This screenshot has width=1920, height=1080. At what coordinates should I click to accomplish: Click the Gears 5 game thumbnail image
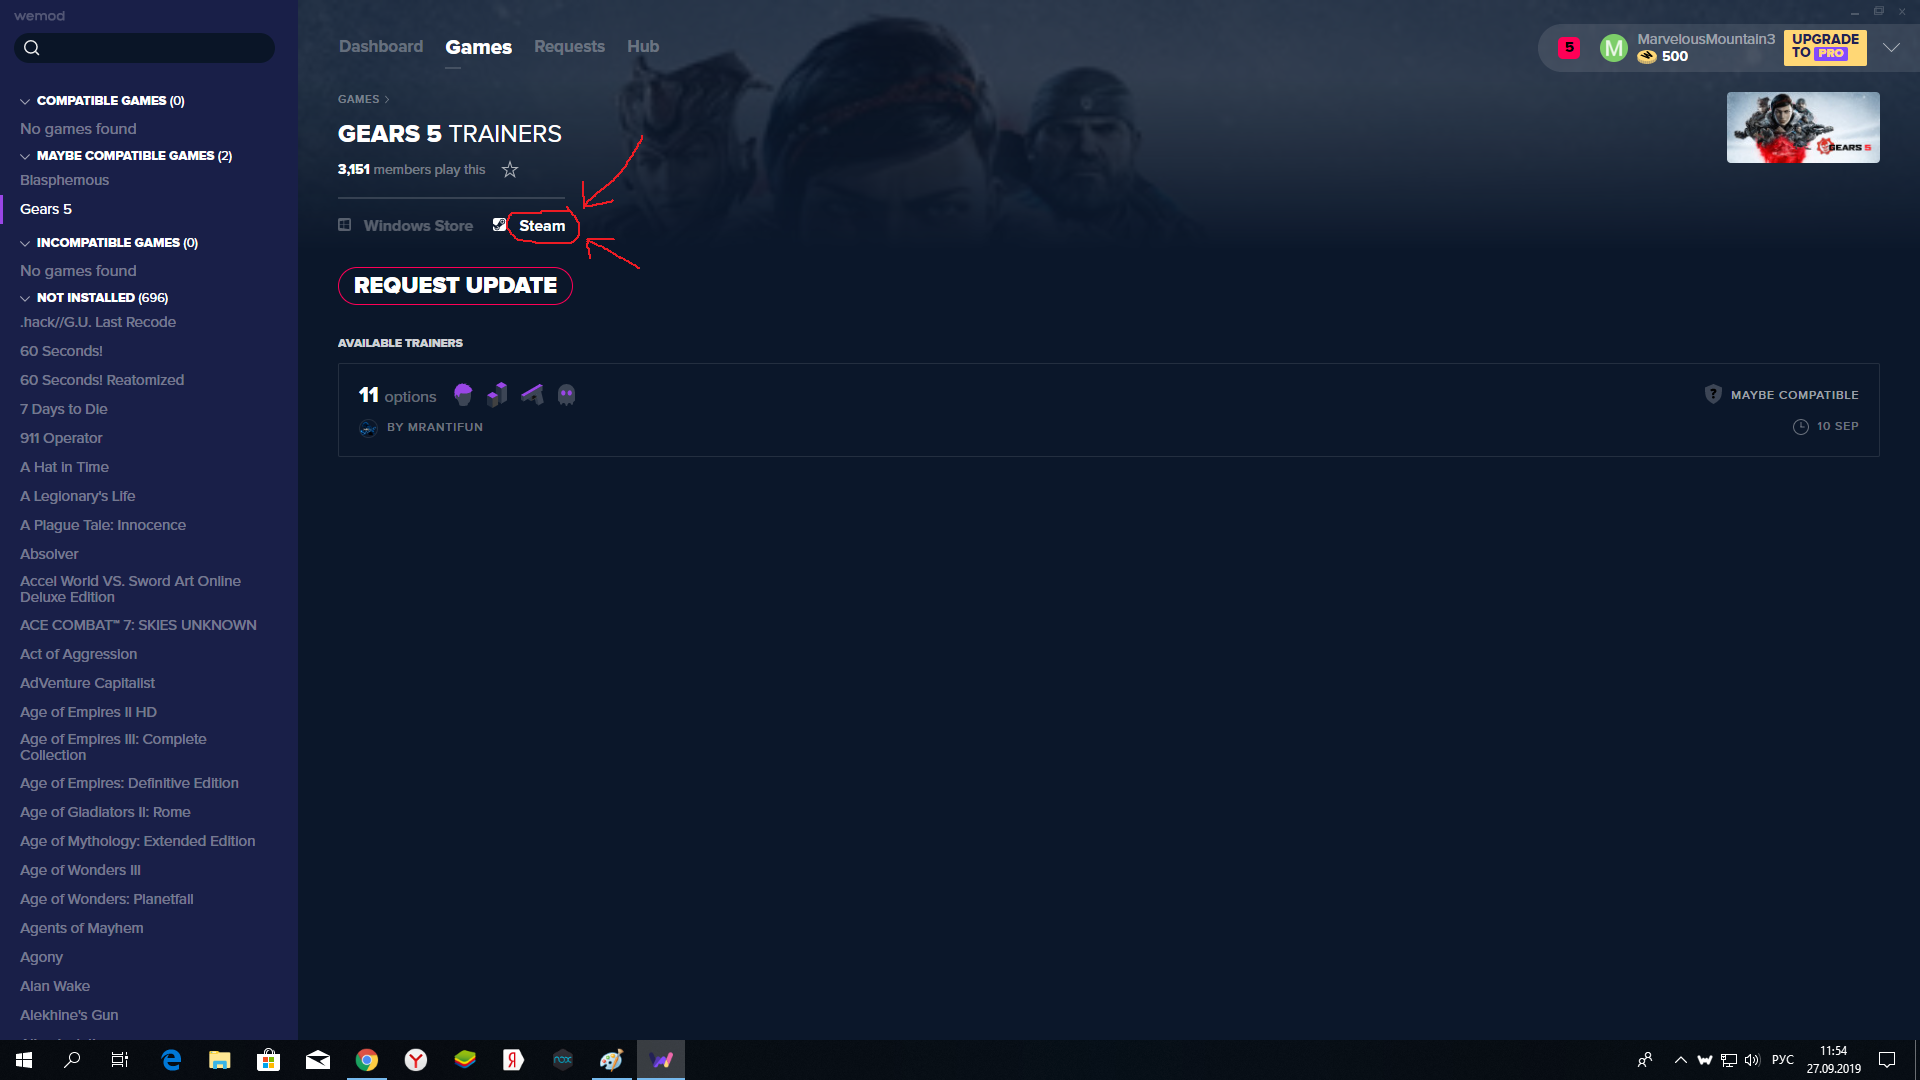1803,127
